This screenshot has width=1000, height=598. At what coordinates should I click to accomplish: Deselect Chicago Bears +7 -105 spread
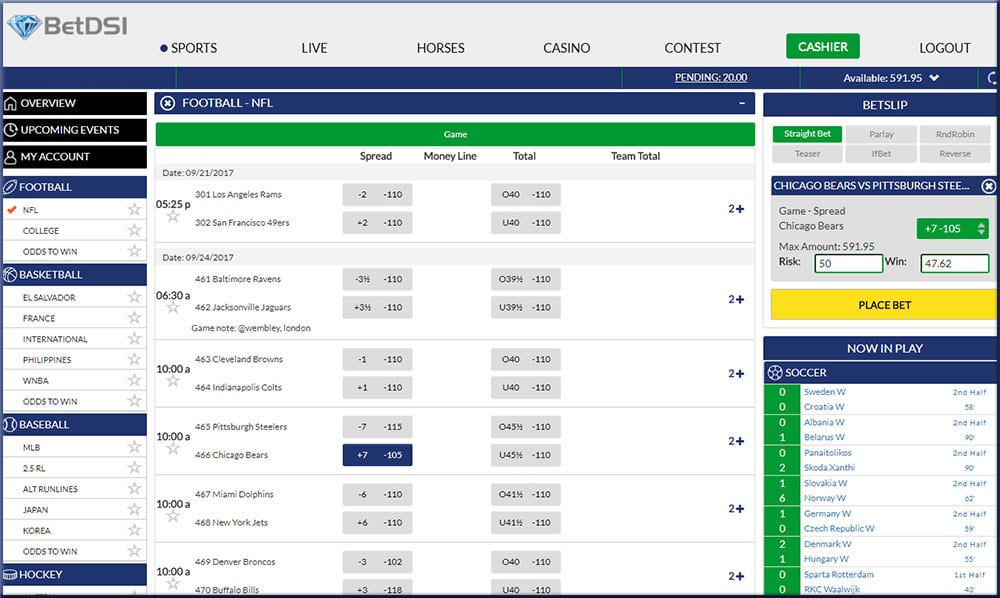[378, 455]
